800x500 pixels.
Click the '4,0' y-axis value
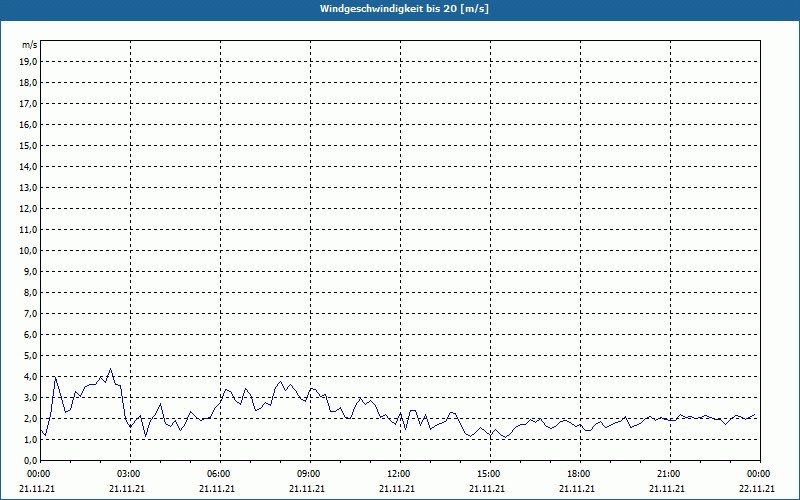[x=30, y=377]
